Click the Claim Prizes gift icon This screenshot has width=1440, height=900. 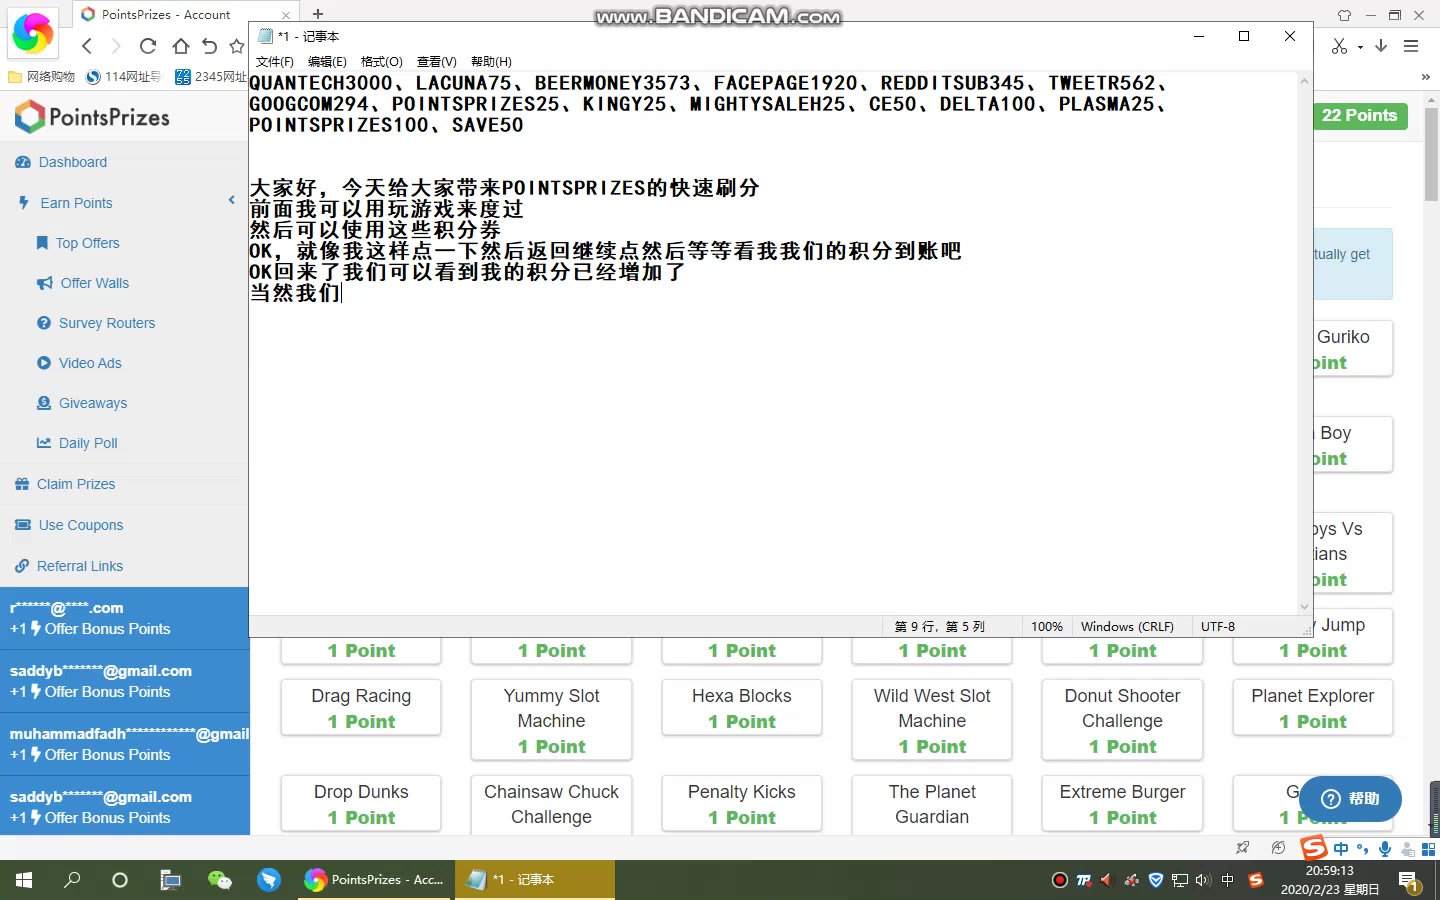coord(22,484)
